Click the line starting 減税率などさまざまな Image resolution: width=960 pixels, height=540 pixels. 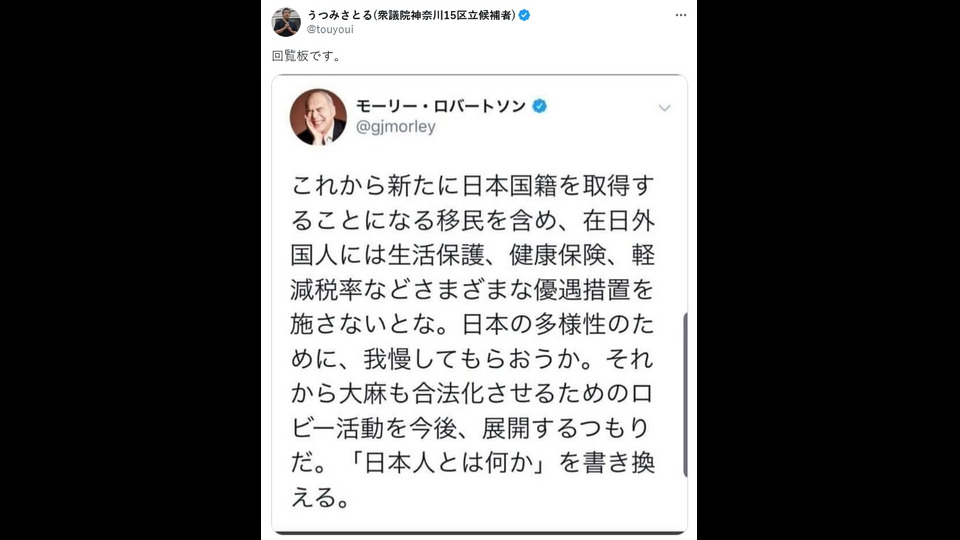tap(473, 290)
